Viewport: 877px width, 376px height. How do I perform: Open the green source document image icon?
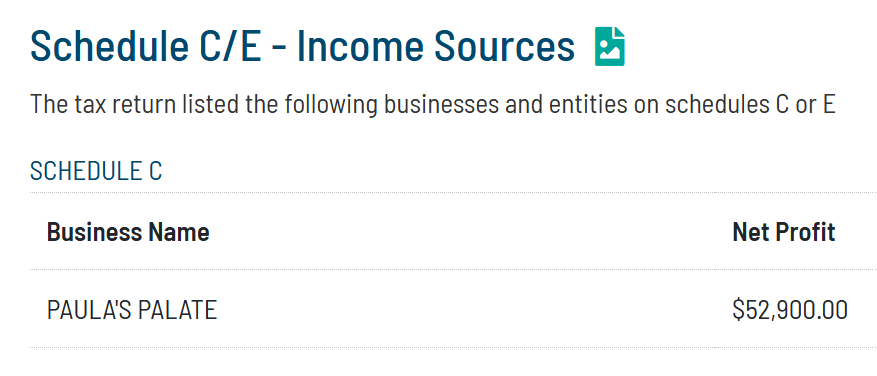(x=610, y=46)
